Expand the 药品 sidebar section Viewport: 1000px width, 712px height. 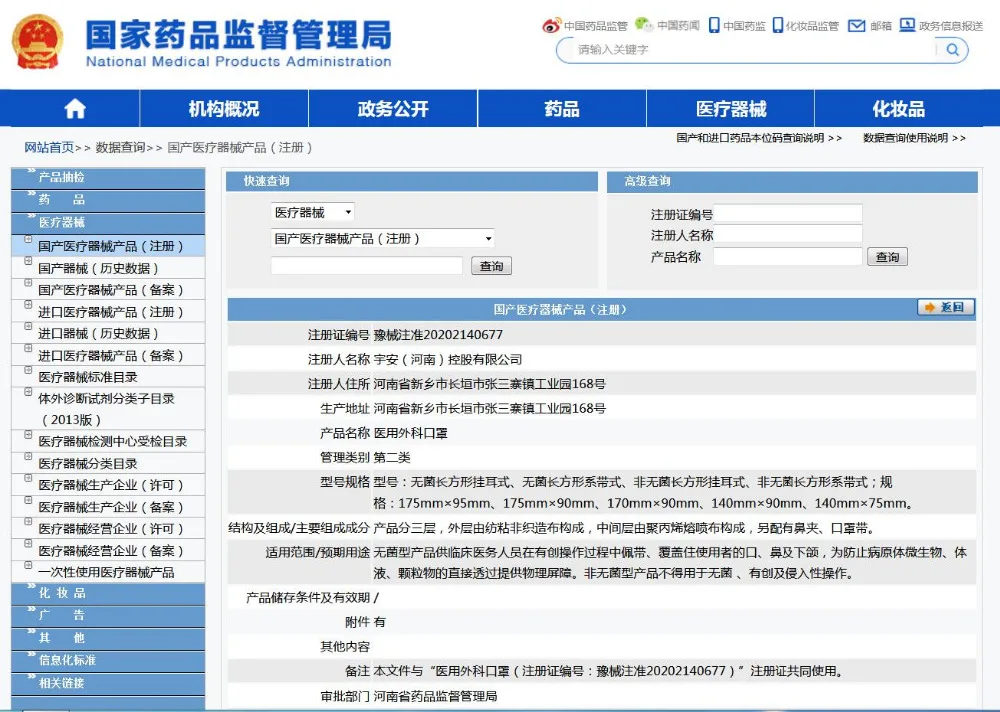pyautogui.click(x=108, y=200)
